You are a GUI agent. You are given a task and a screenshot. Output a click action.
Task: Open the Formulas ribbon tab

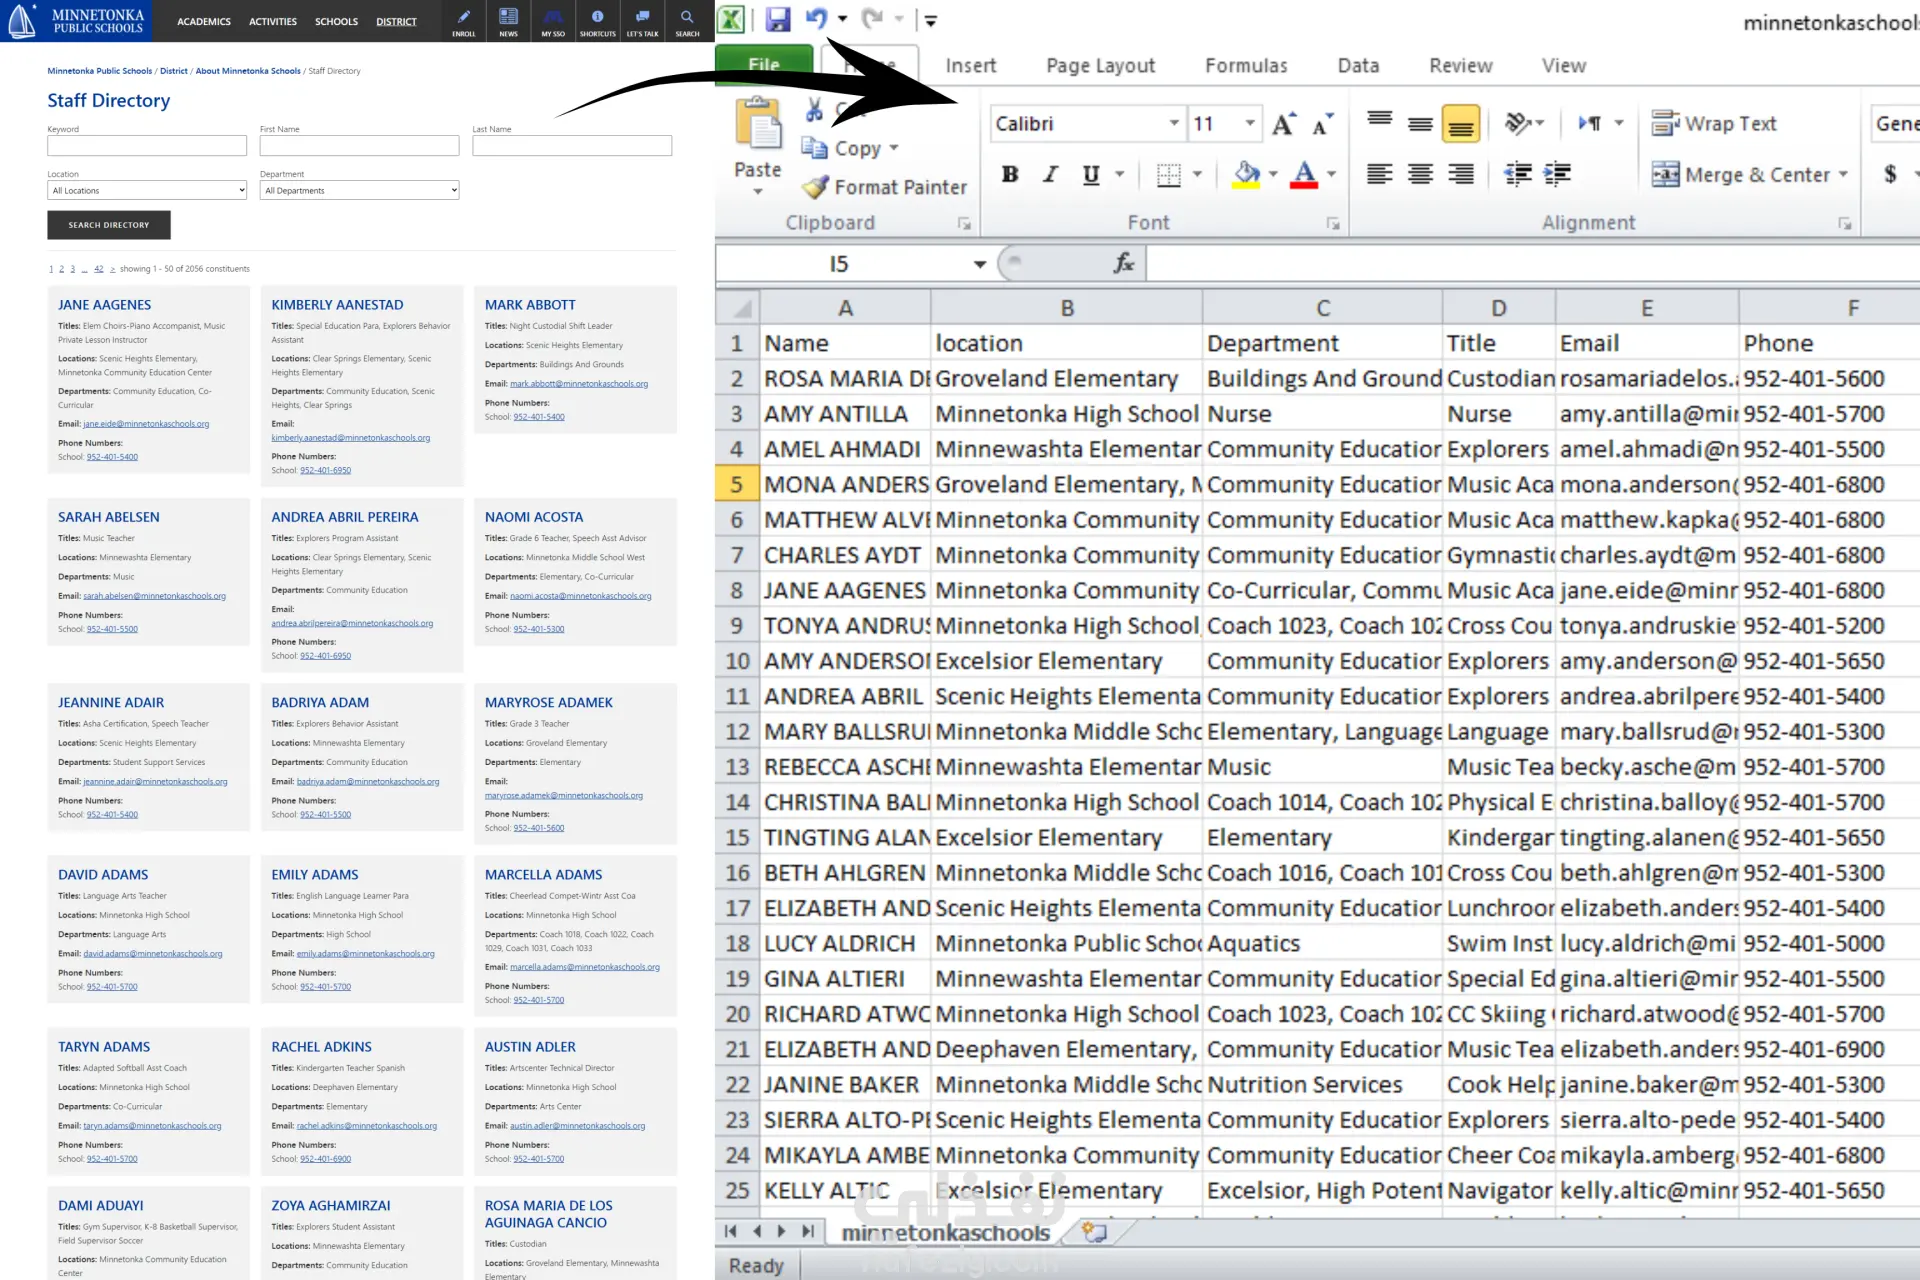[x=1246, y=66]
